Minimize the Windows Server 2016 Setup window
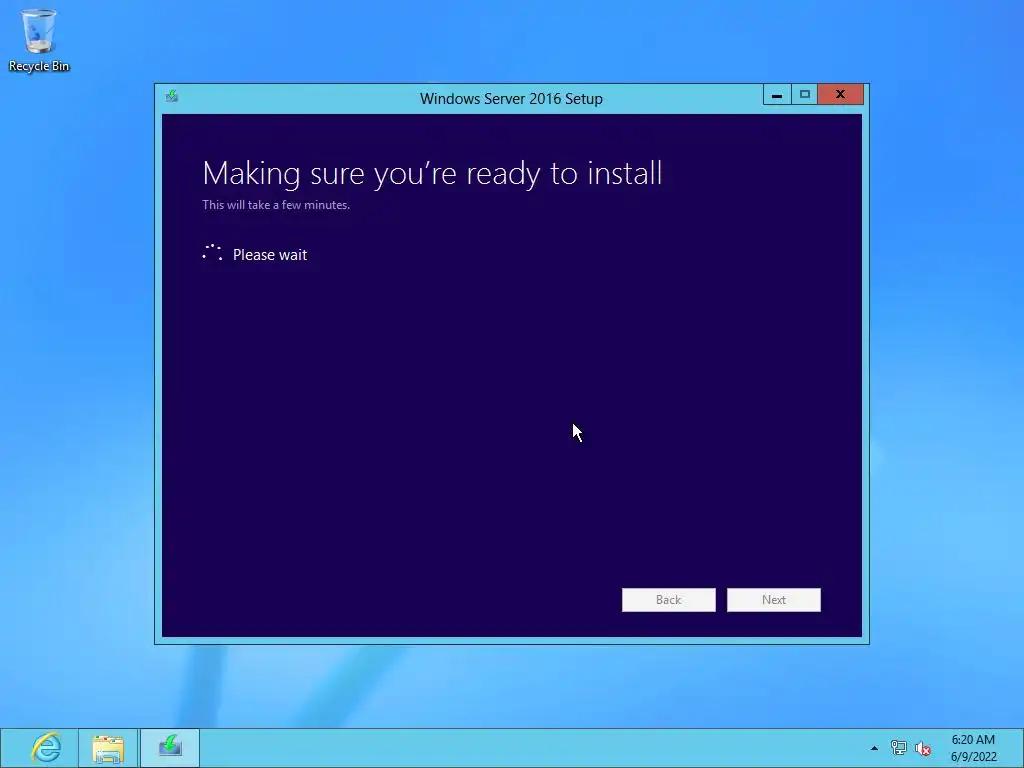 coord(776,95)
